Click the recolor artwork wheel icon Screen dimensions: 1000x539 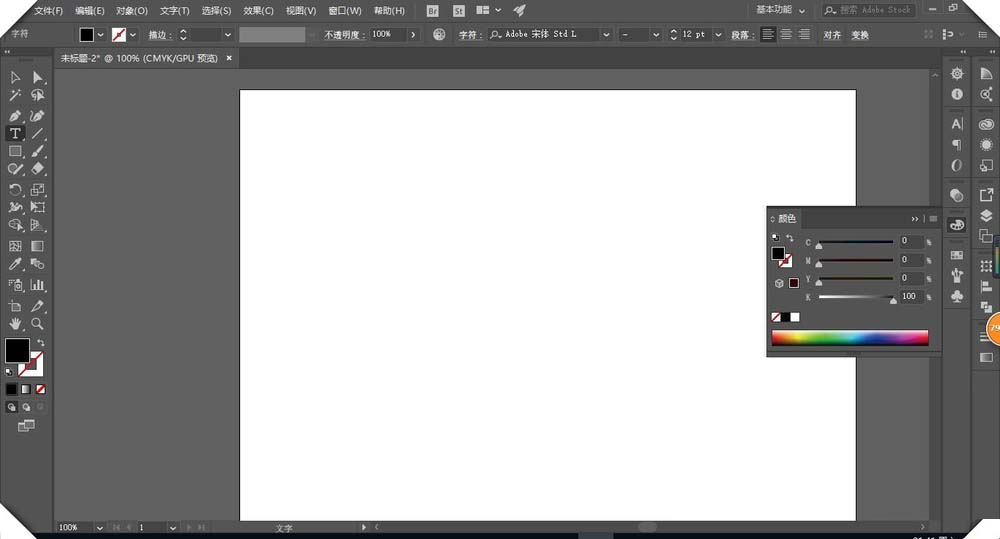click(x=439, y=34)
